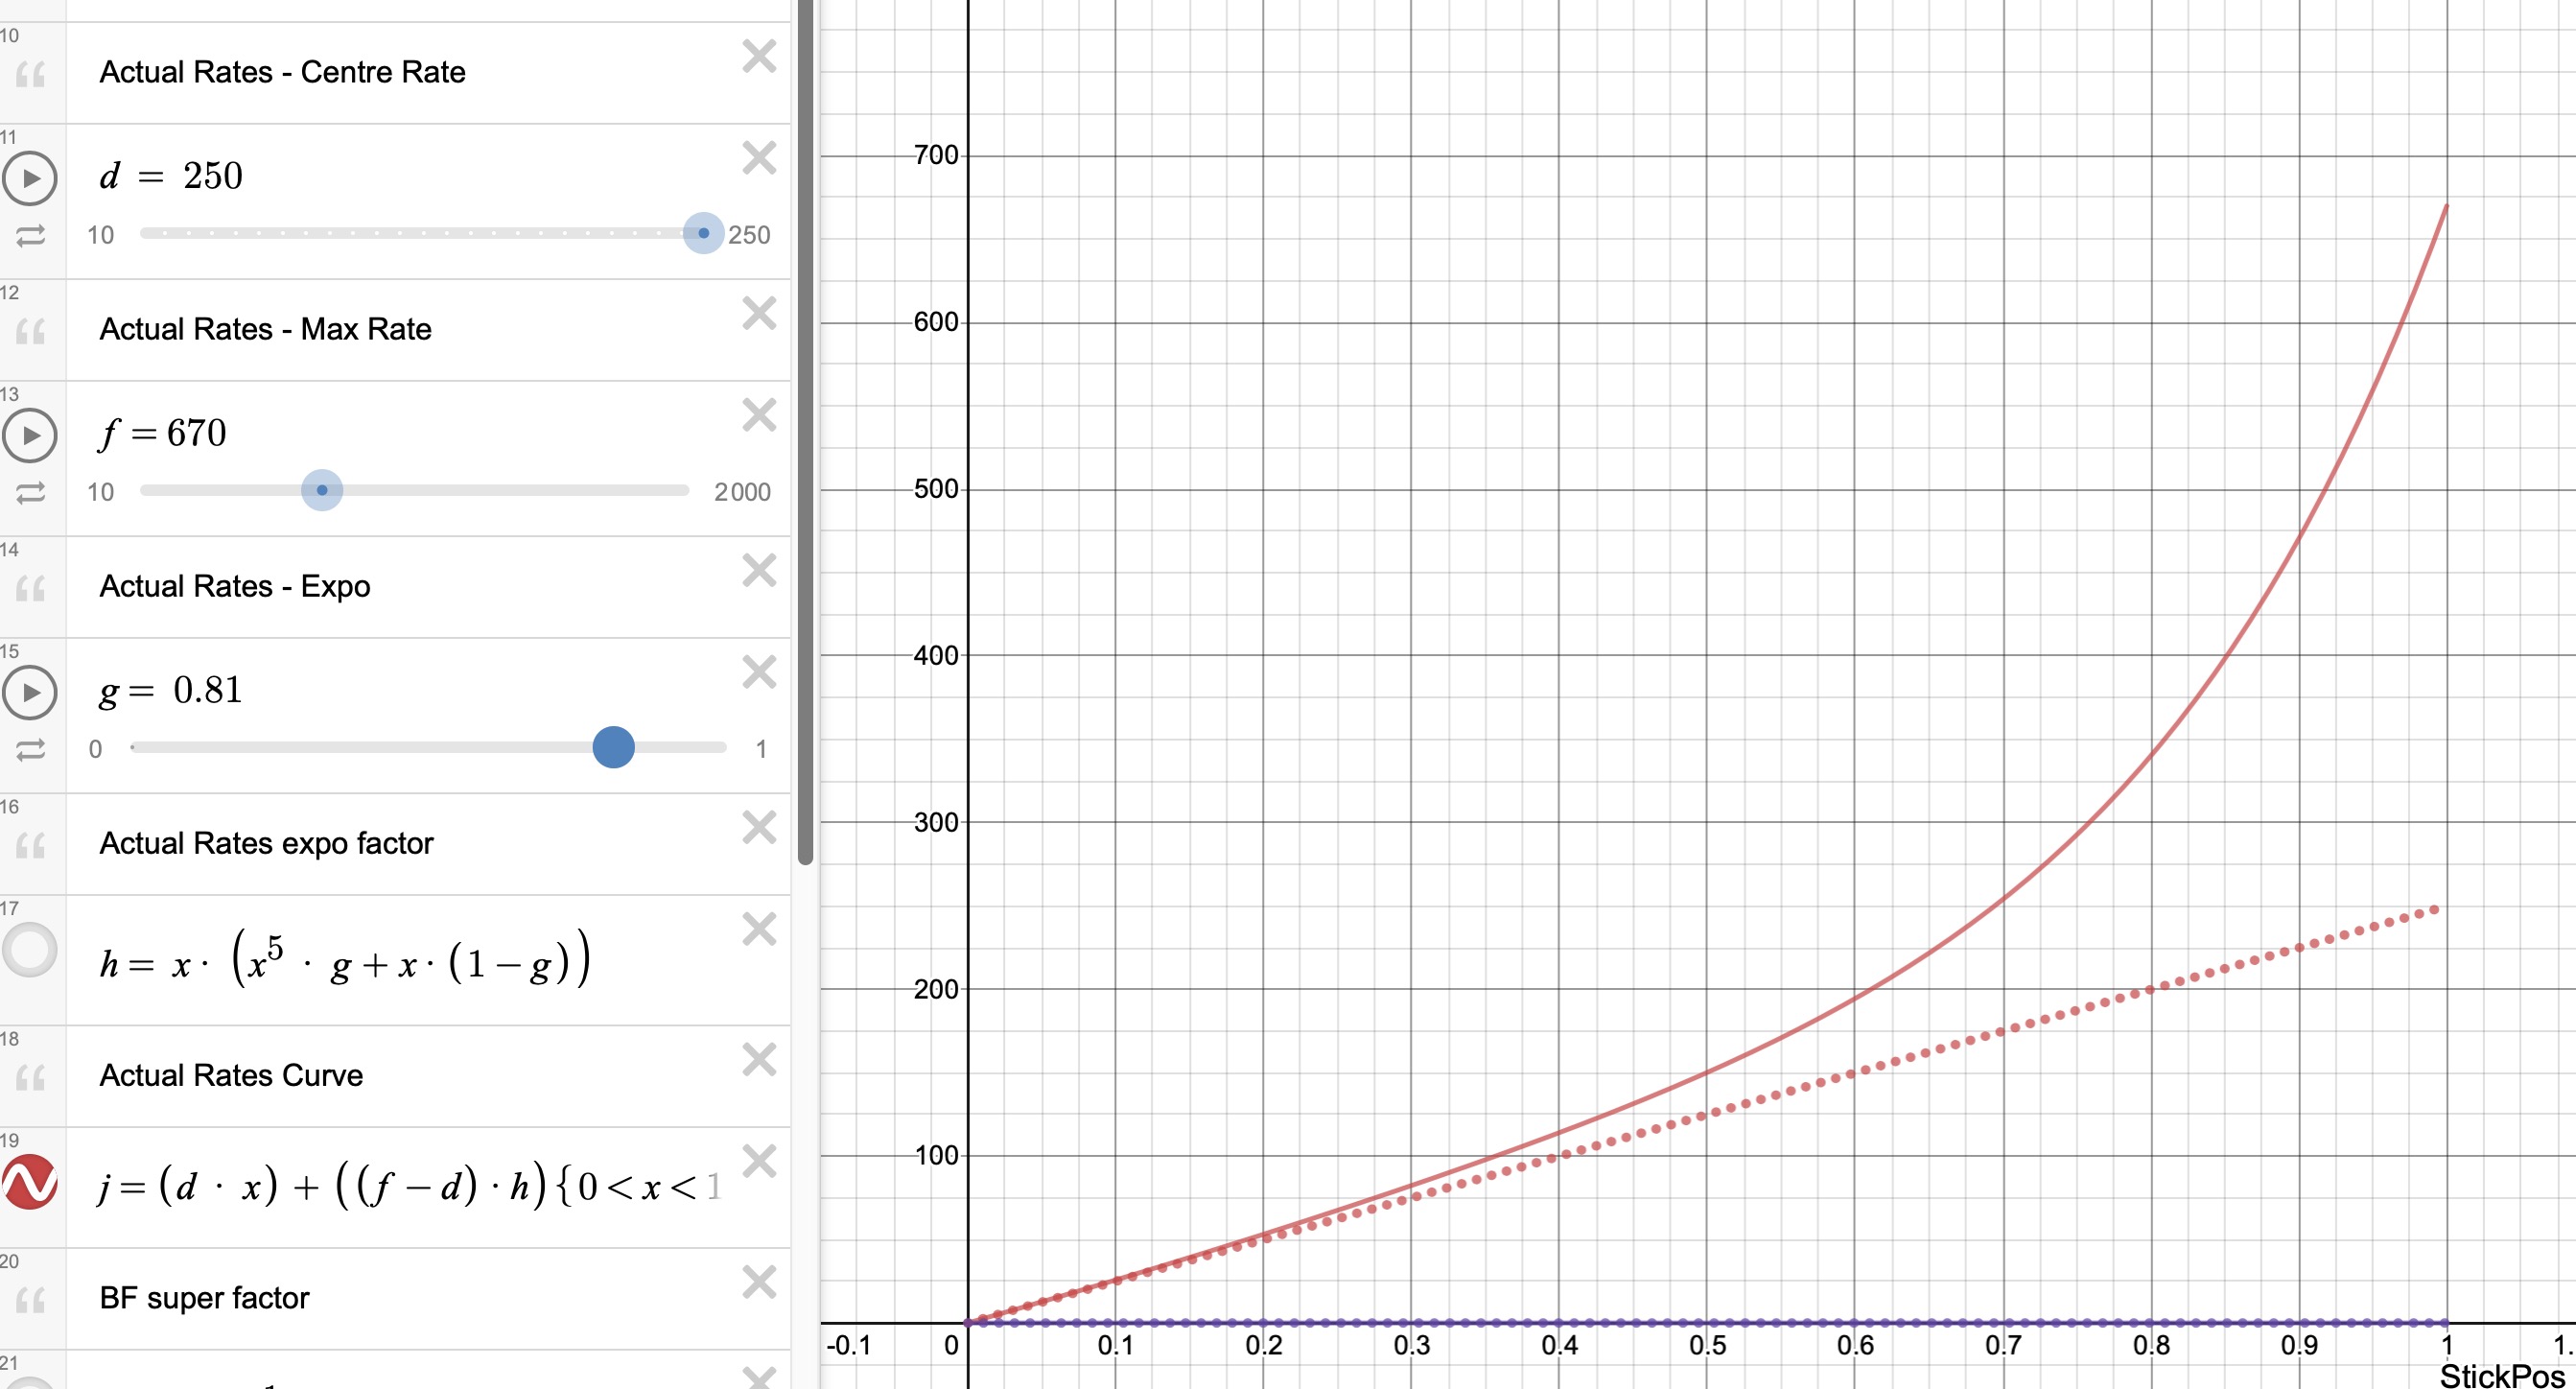
Task: Delete the 'Actual Rates - Centre Rate' note
Action: click(760, 57)
